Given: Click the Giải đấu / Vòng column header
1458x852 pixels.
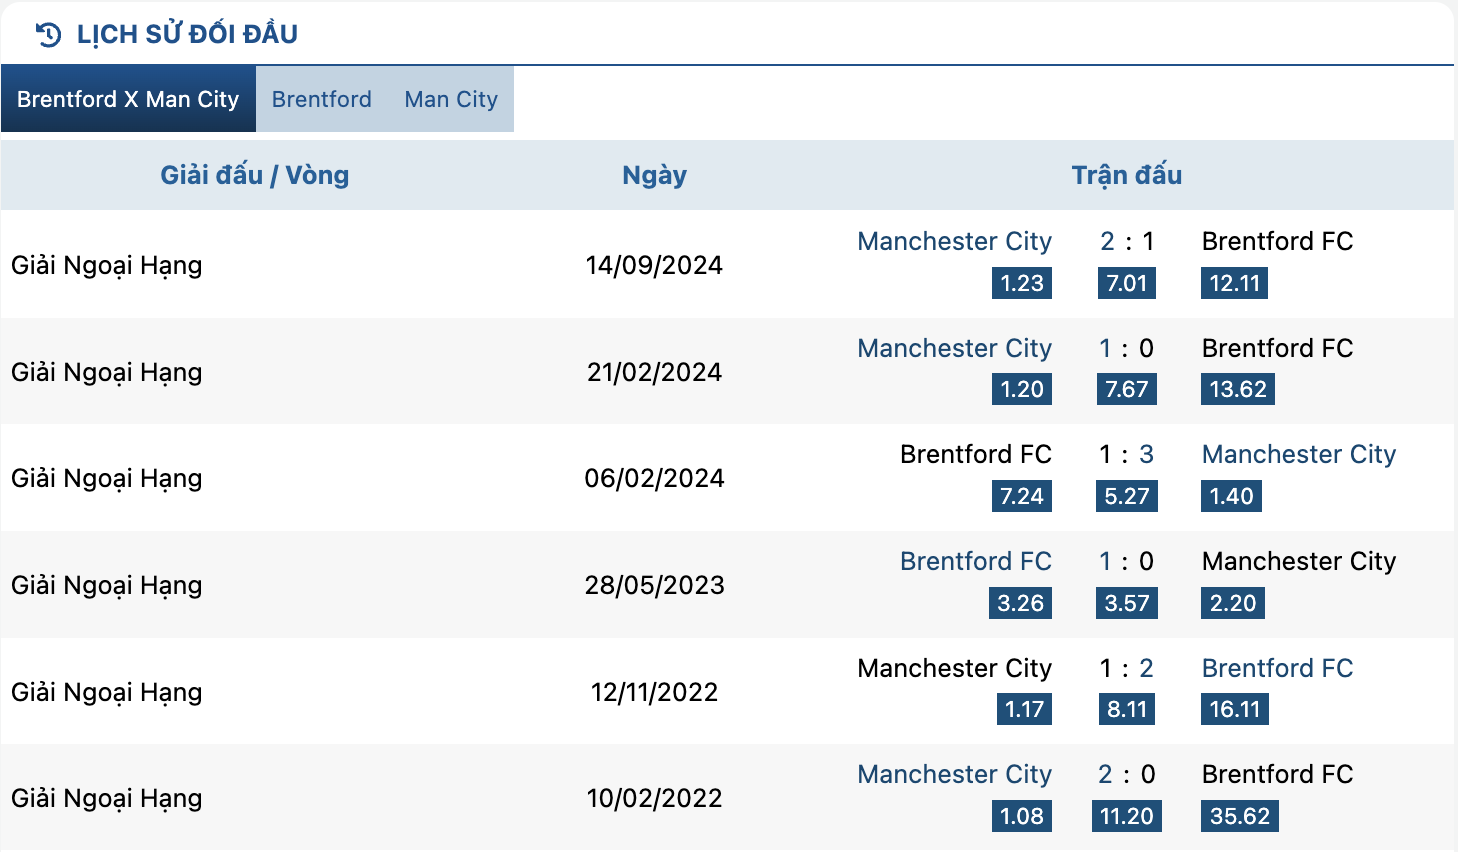Looking at the screenshot, I should pyautogui.click(x=255, y=175).
